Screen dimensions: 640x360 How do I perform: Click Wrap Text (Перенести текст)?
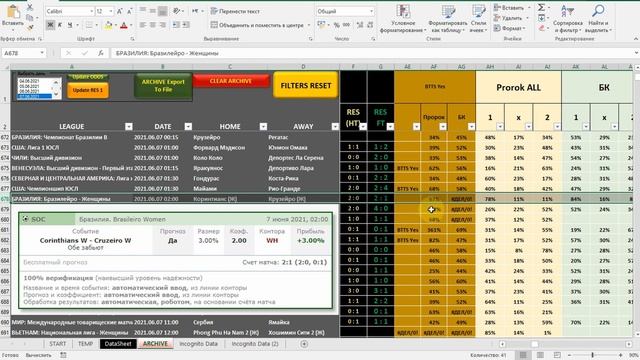click(x=235, y=11)
